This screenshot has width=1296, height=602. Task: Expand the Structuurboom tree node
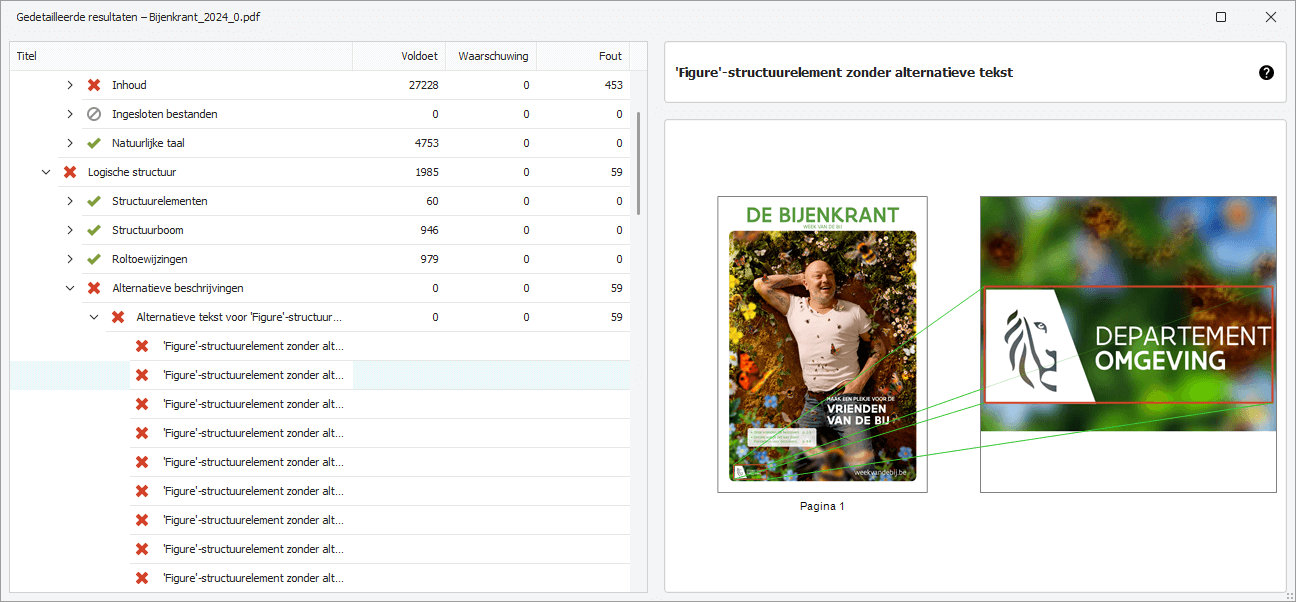pyautogui.click(x=70, y=230)
